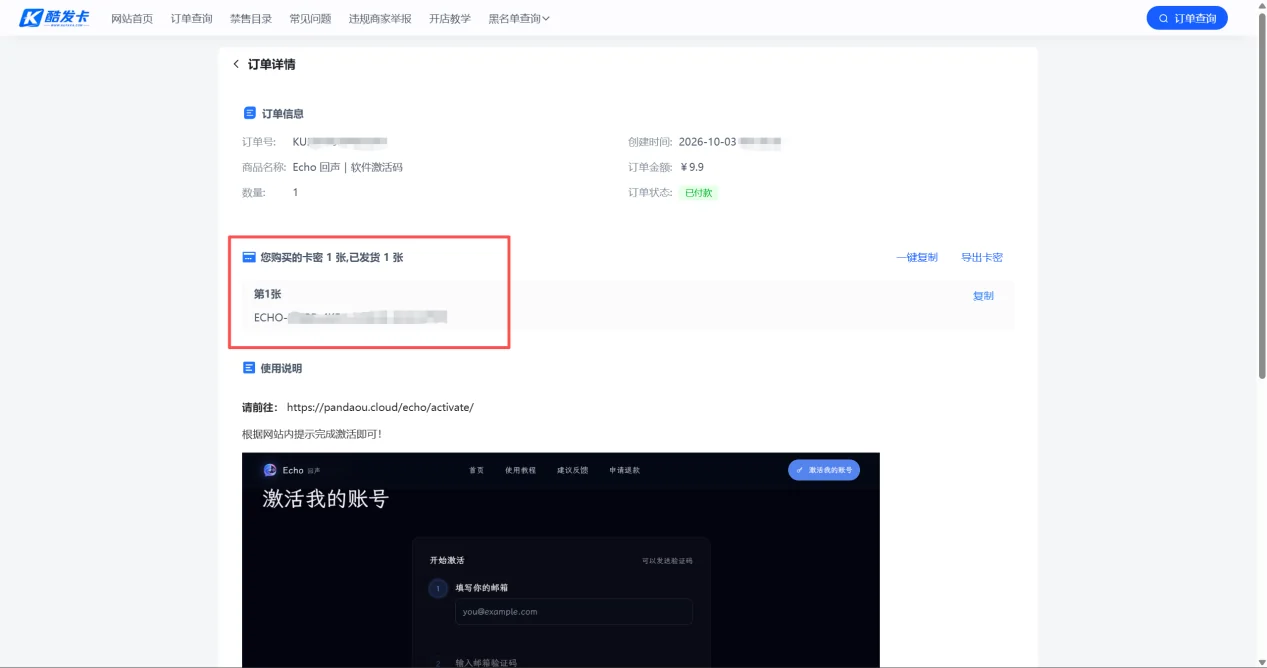The height and width of the screenshot is (668, 1267).
Task: Click the Echo logo in the embedded screenshot
Action: 270,470
